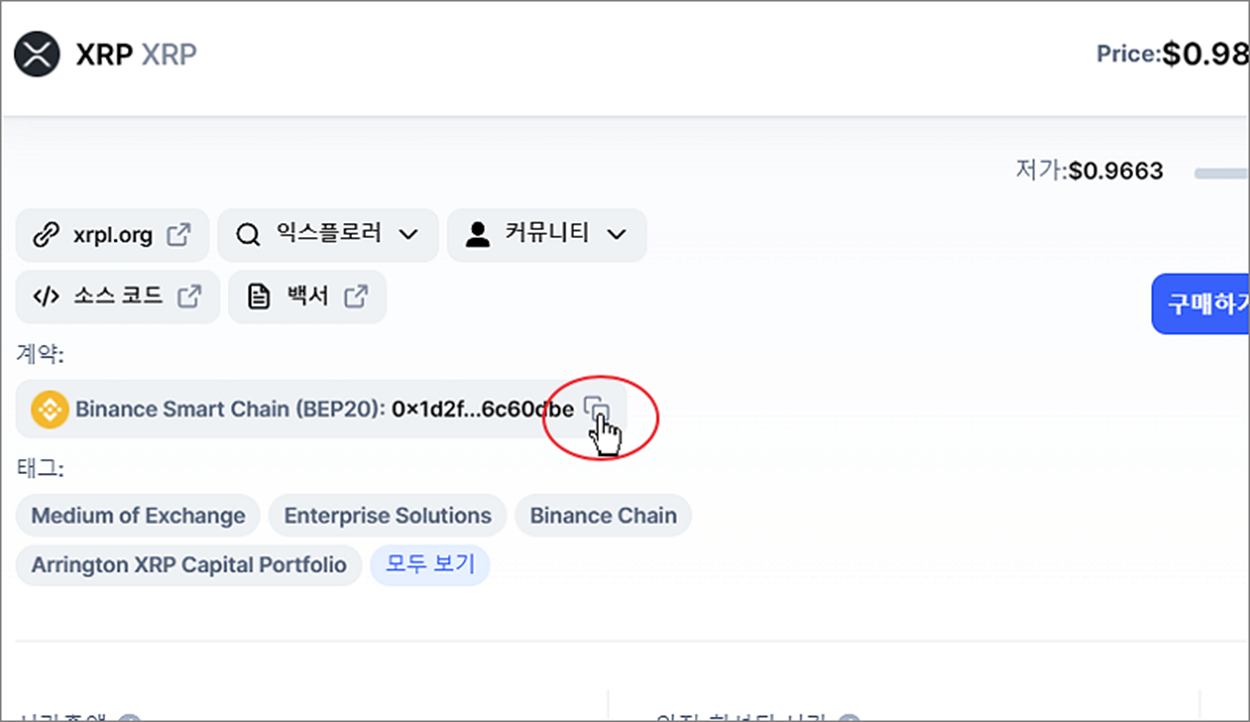Click the 저가:$0.9663 low price text

[x=1090, y=171]
